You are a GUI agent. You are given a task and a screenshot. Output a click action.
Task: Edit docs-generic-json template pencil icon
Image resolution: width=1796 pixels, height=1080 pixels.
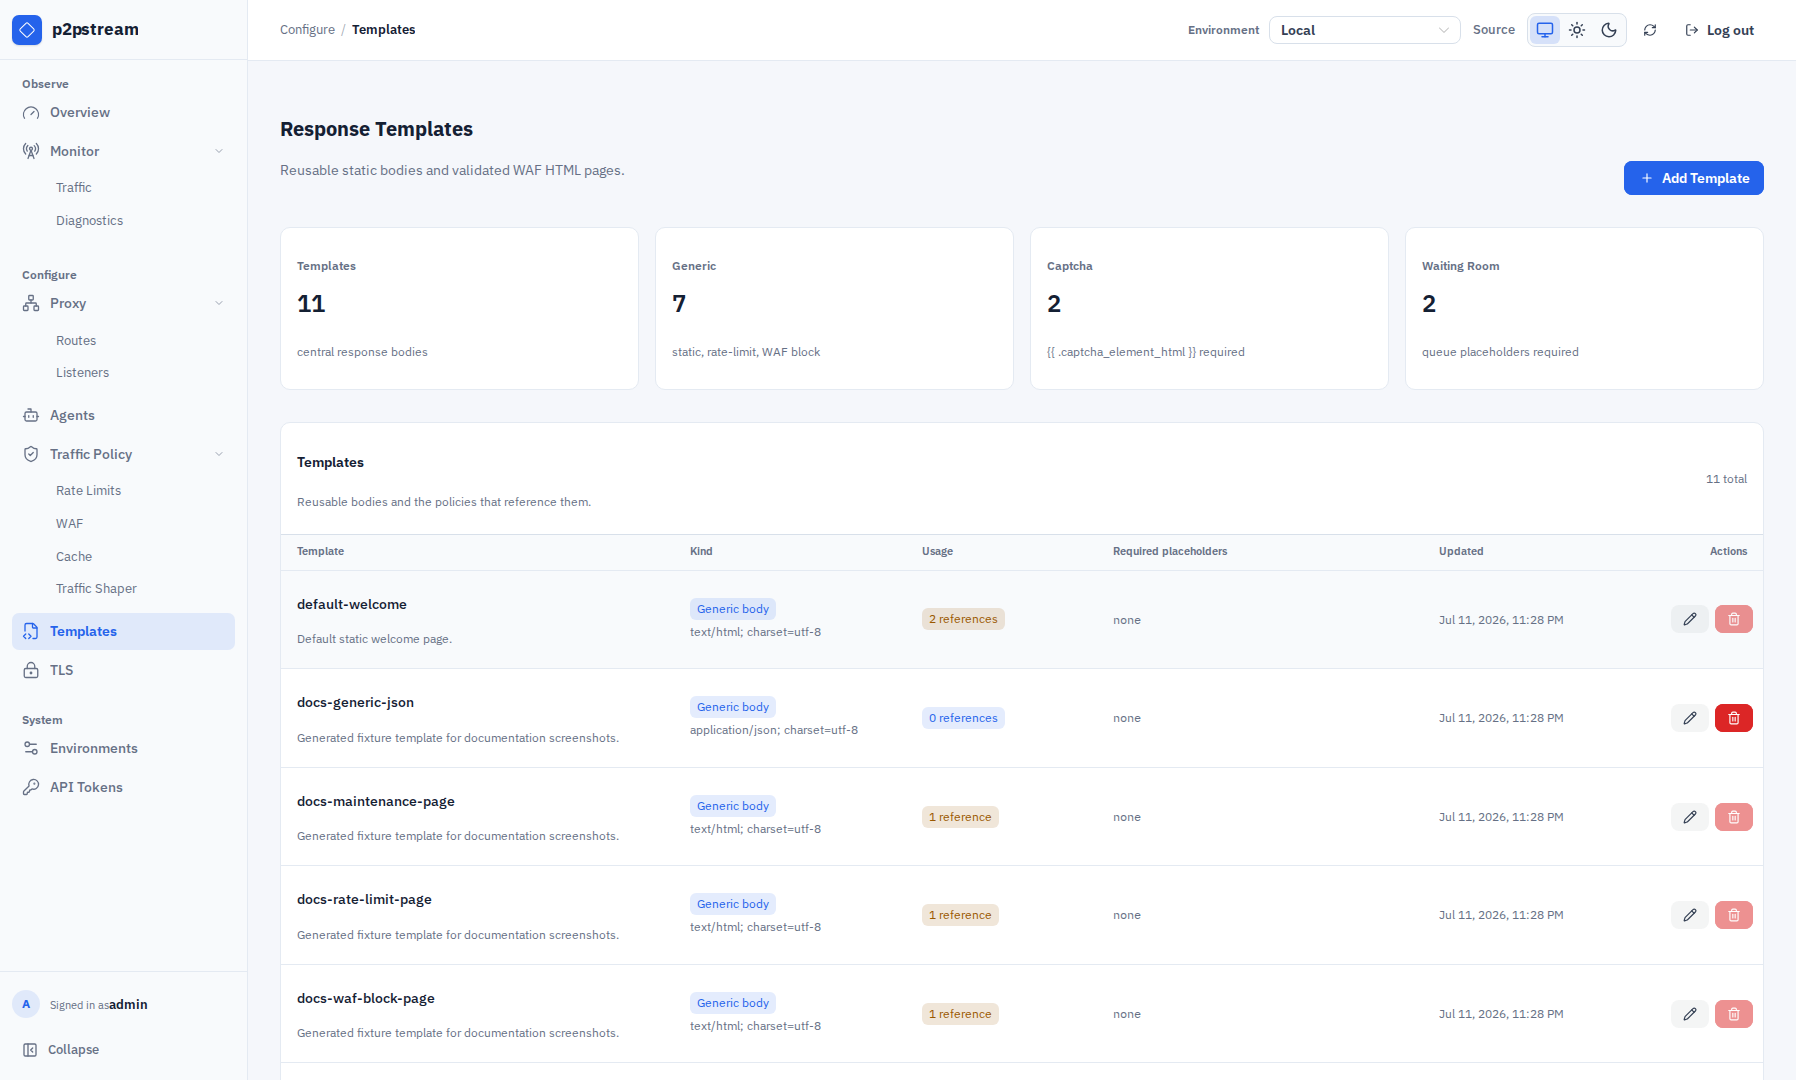coord(1689,718)
